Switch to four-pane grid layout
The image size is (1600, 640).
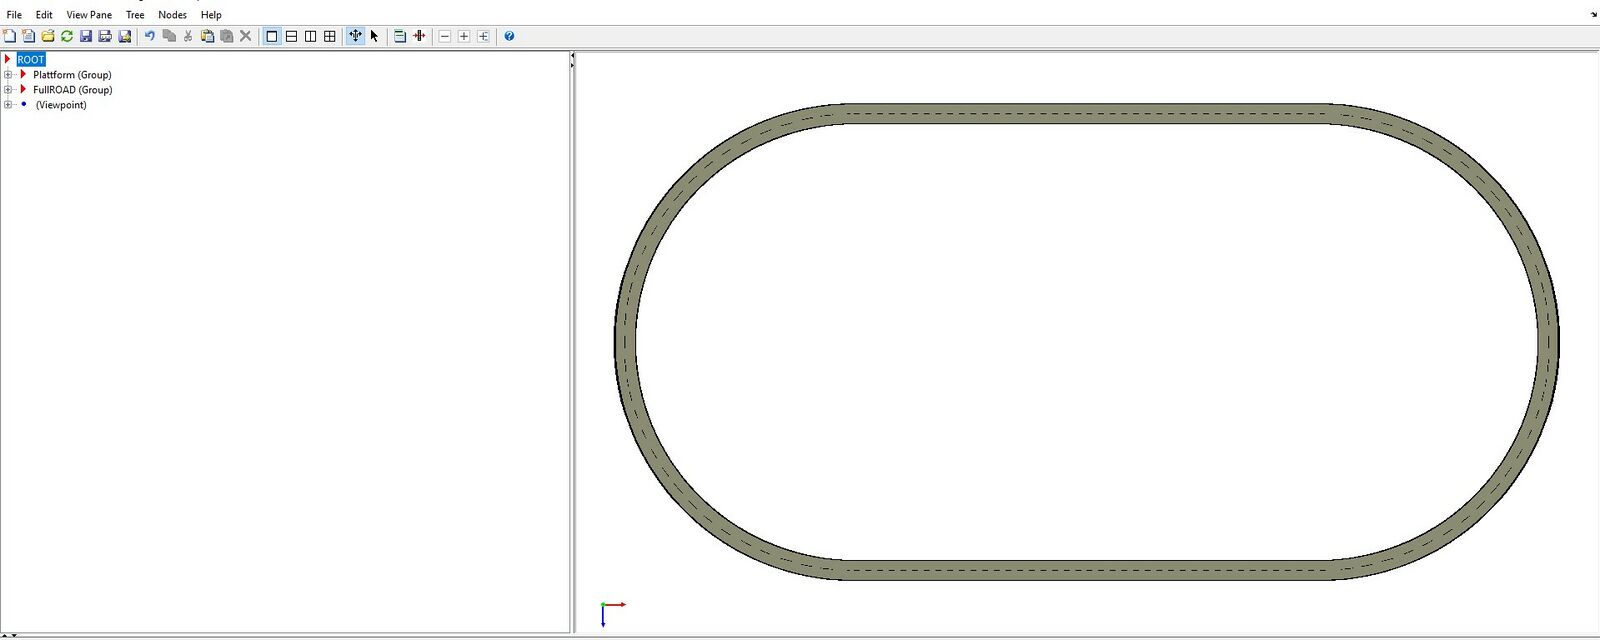[329, 36]
